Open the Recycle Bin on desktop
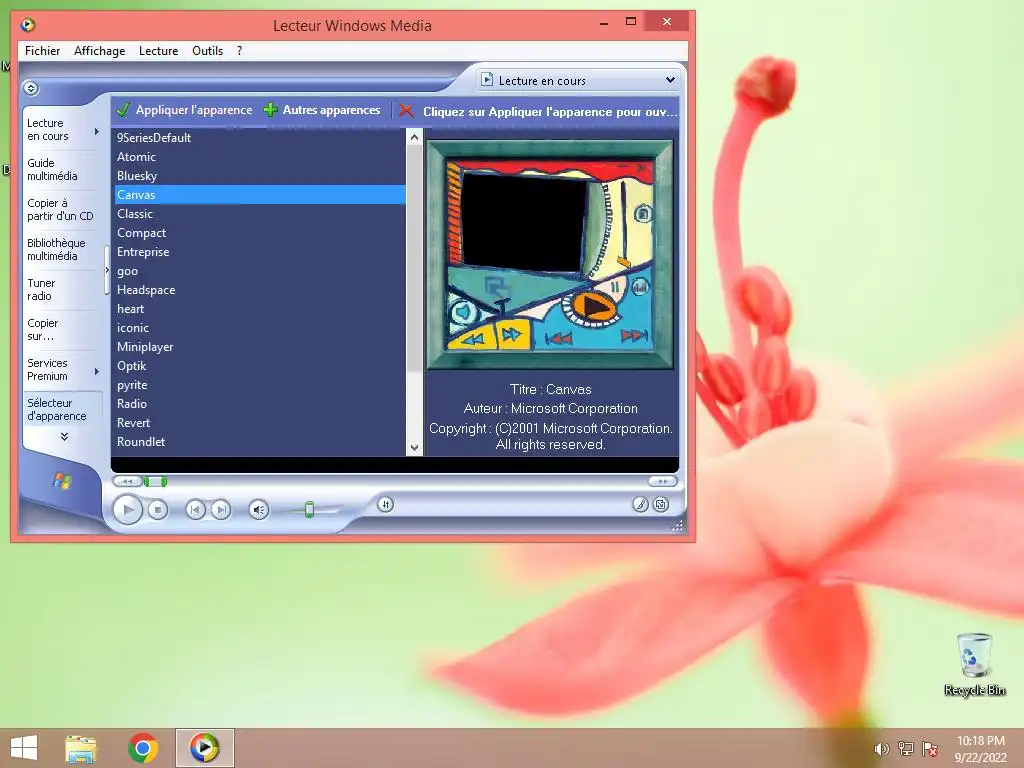Viewport: 1024px width, 768px height. pos(974,664)
